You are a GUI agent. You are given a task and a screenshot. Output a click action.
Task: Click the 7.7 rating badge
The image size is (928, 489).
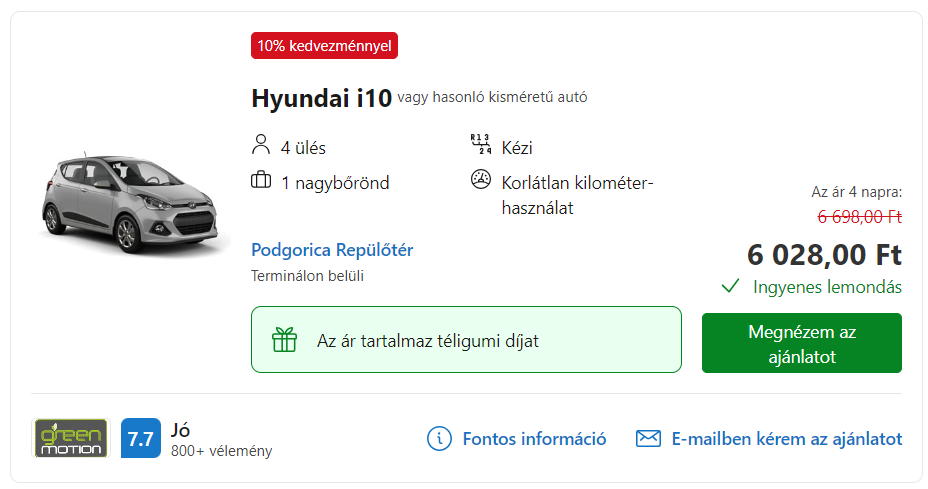tap(141, 438)
